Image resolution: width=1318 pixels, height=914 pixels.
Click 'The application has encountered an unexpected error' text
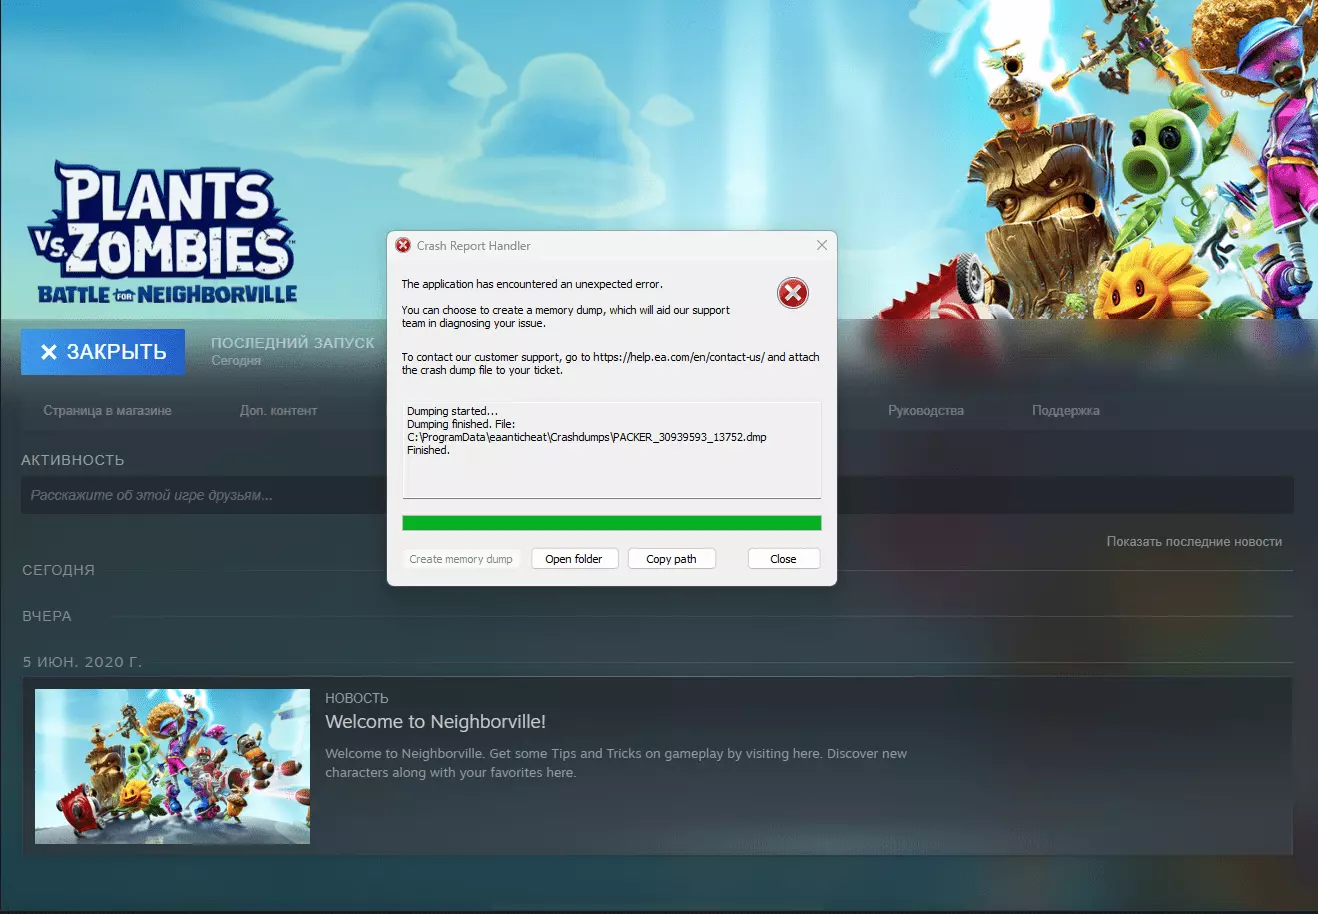click(x=532, y=284)
